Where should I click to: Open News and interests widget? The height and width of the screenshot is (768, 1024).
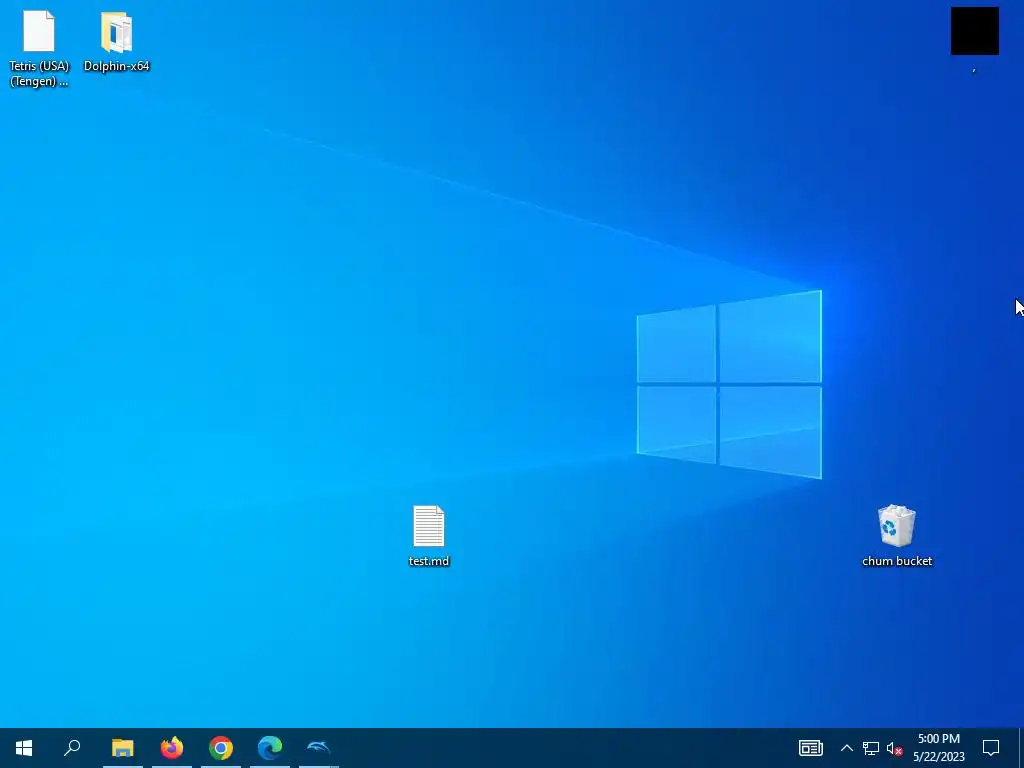click(810, 748)
